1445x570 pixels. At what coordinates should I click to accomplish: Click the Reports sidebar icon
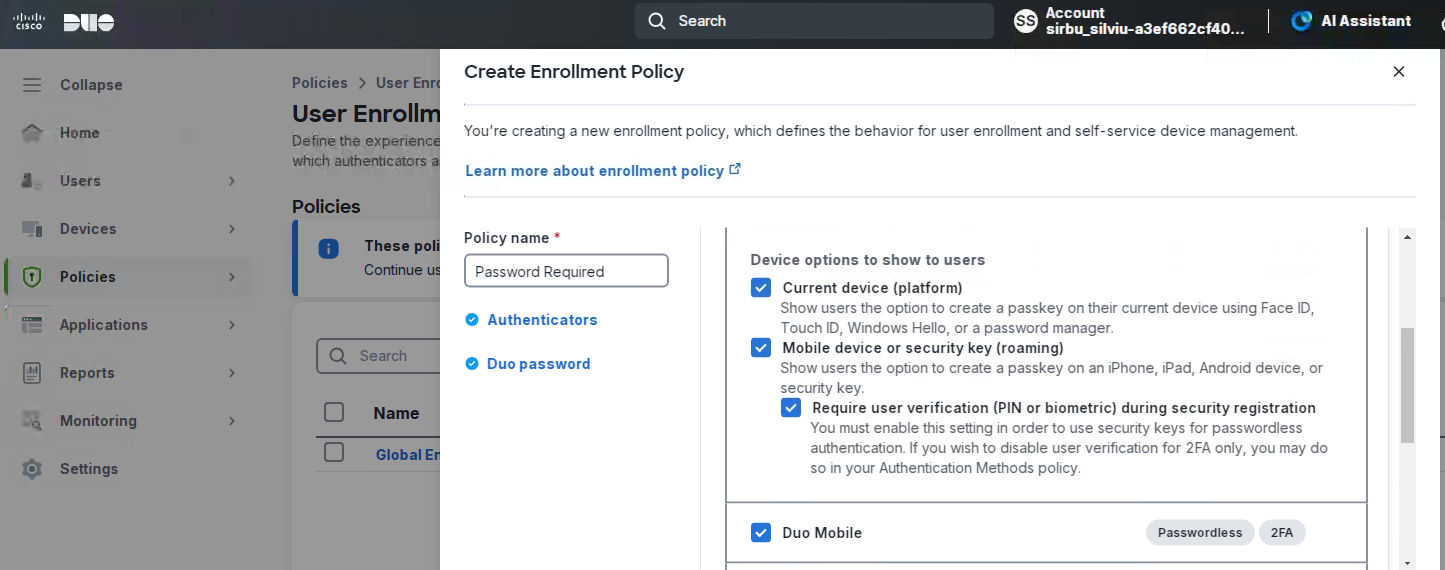click(32, 373)
